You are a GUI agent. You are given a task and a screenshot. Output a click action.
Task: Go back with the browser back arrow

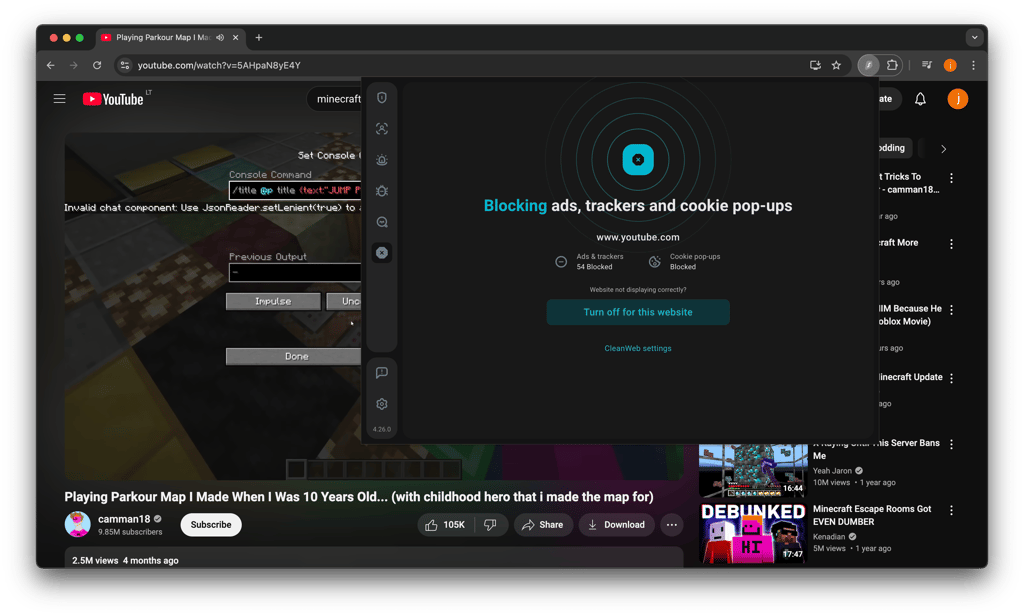pos(51,65)
